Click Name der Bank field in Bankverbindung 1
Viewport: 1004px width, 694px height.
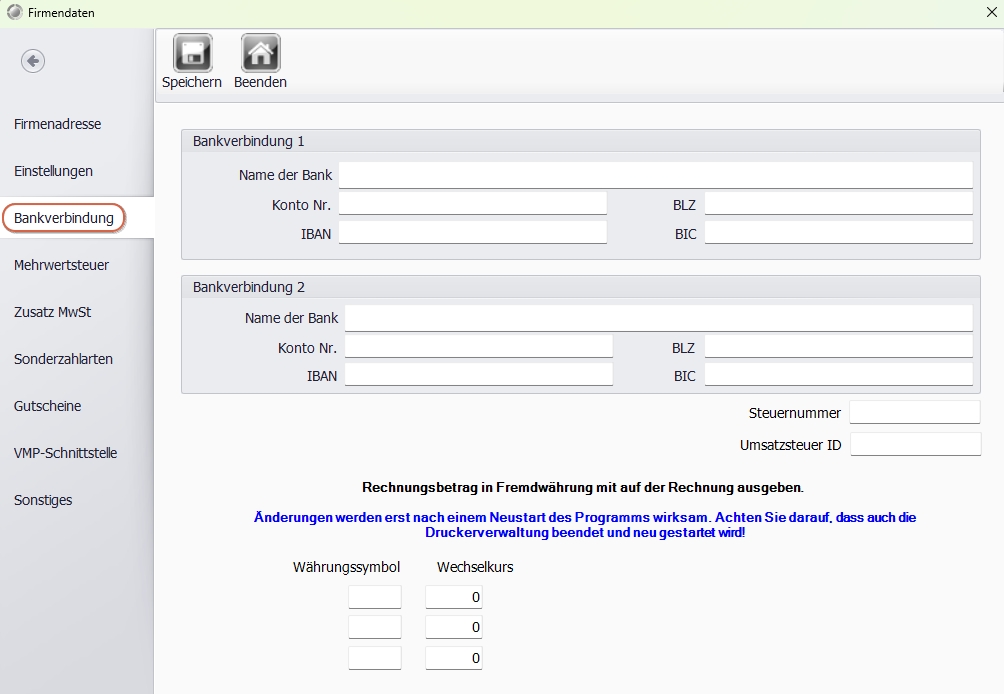(x=655, y=175)
